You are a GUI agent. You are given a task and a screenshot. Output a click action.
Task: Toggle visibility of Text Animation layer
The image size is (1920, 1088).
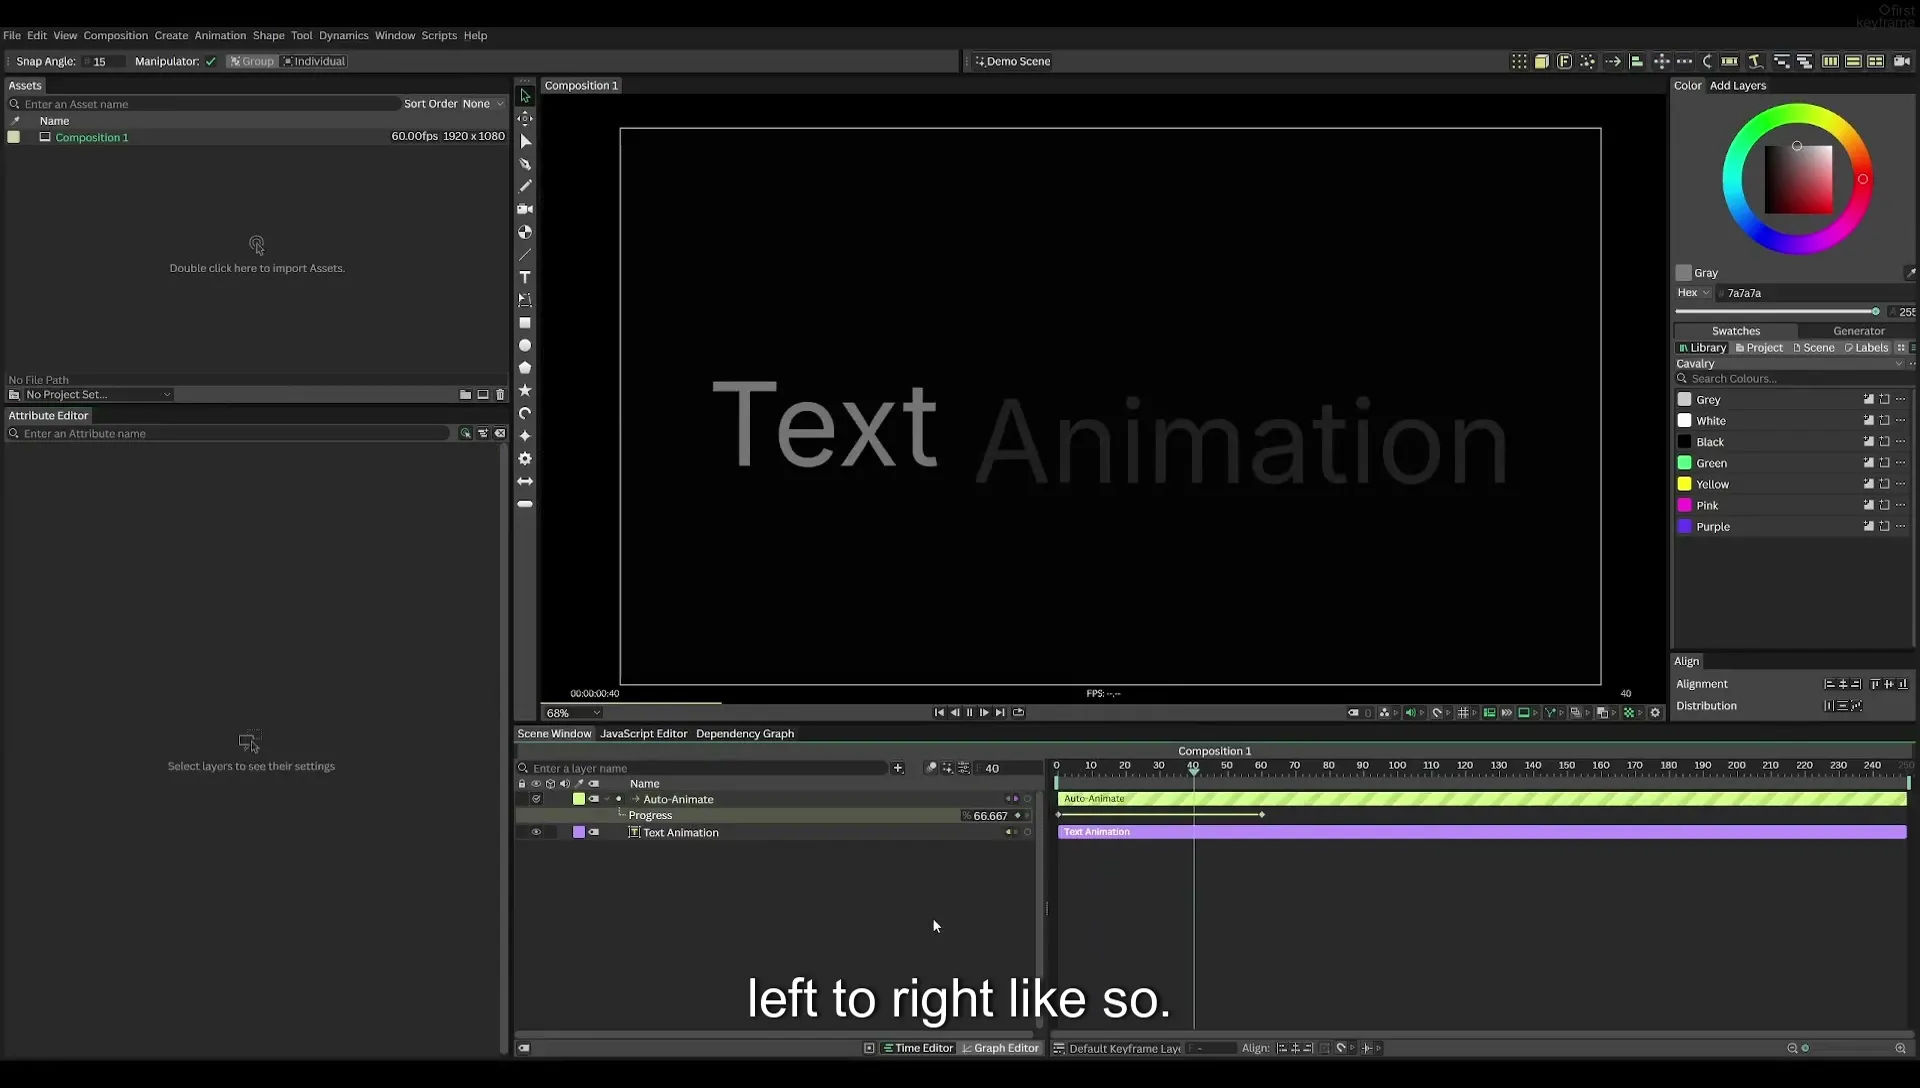tap(536, 833)
